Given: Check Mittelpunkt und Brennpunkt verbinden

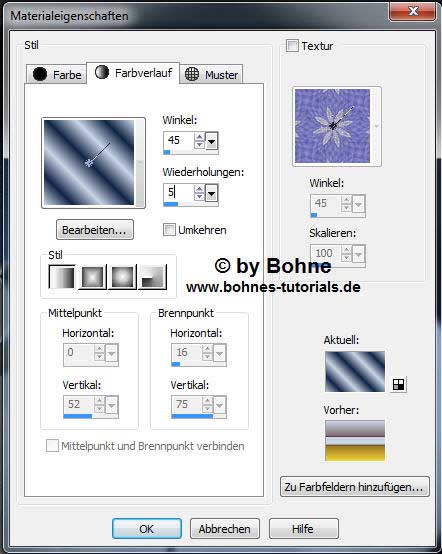Looking at the screenshot, I should 52,446.
